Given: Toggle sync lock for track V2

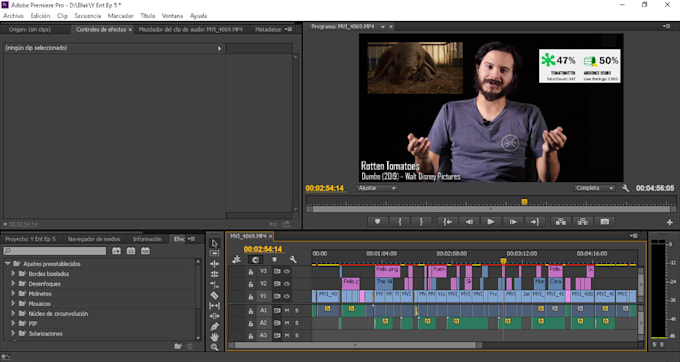Looking at the screenshot, I should point(276,284).
